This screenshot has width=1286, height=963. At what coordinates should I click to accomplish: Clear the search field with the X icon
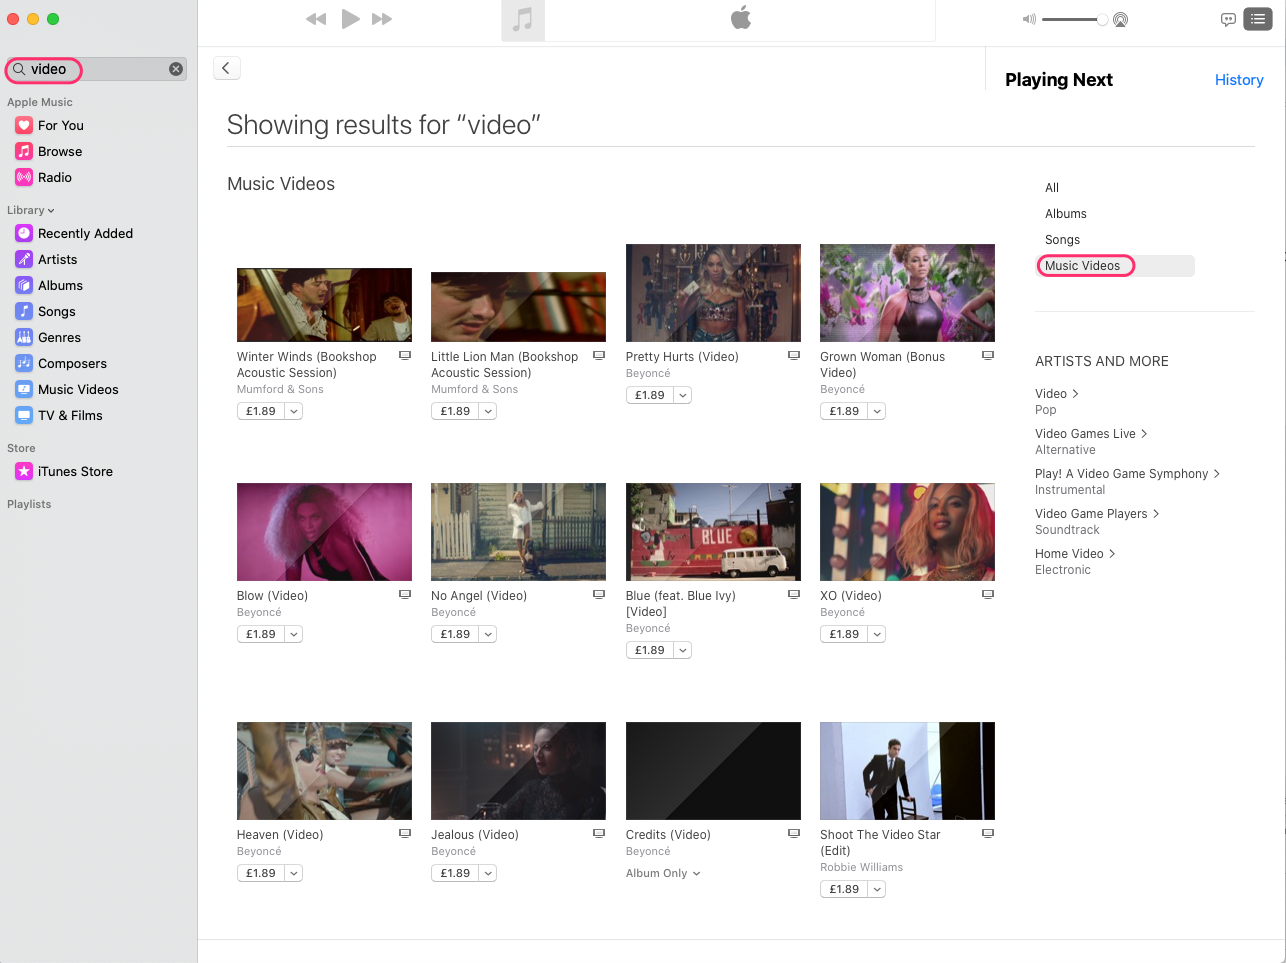[176, 69]
